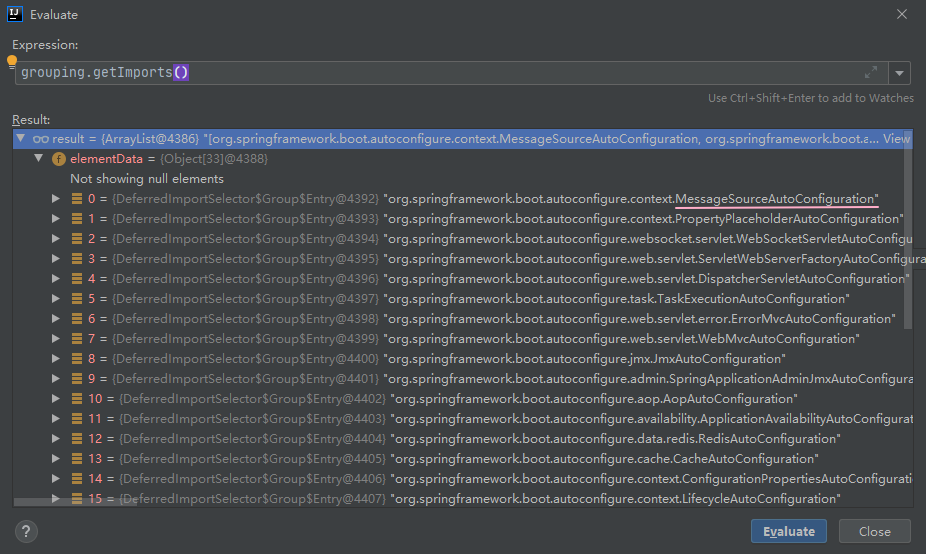
Task: Expand entry 0 MessageSourceAutoConfiguration
Action: (x=56, y=198)
